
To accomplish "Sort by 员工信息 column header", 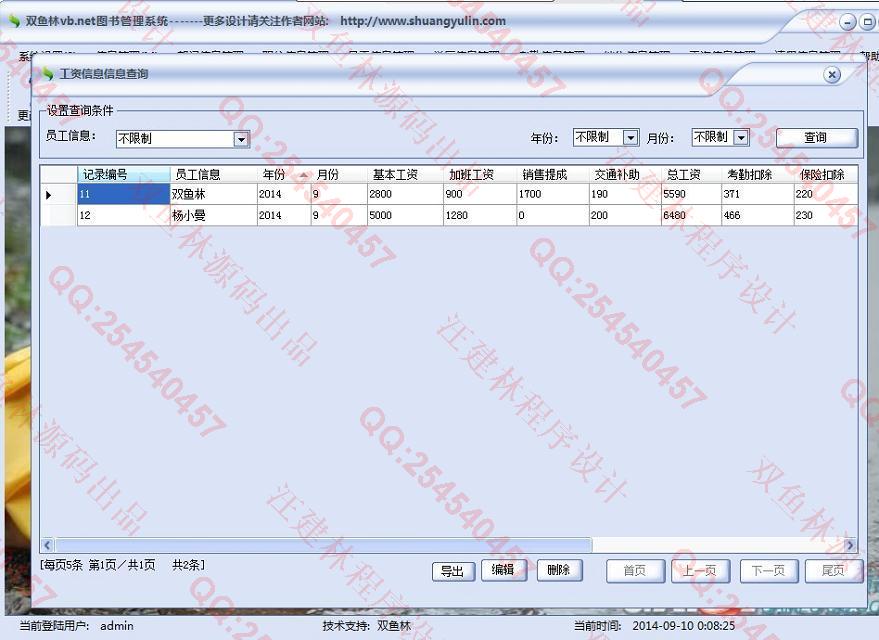I will pyautogui.click(x=214, y=175).
